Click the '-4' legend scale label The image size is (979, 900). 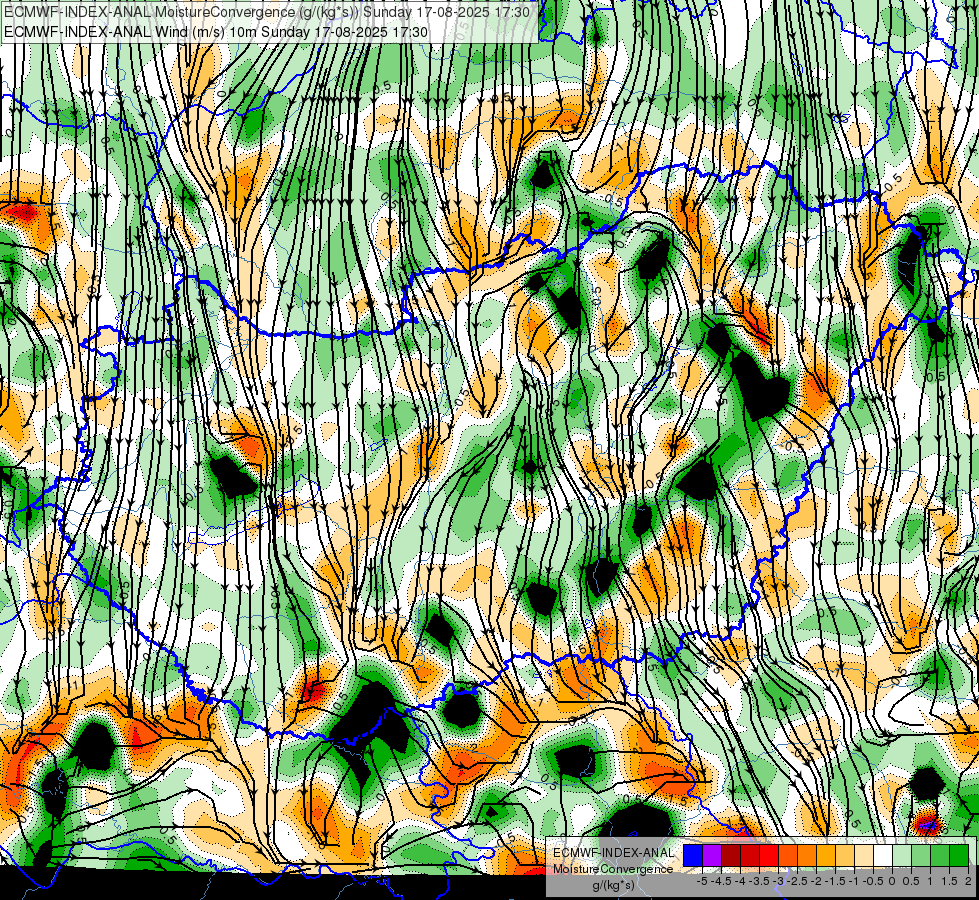coord(741,881)
